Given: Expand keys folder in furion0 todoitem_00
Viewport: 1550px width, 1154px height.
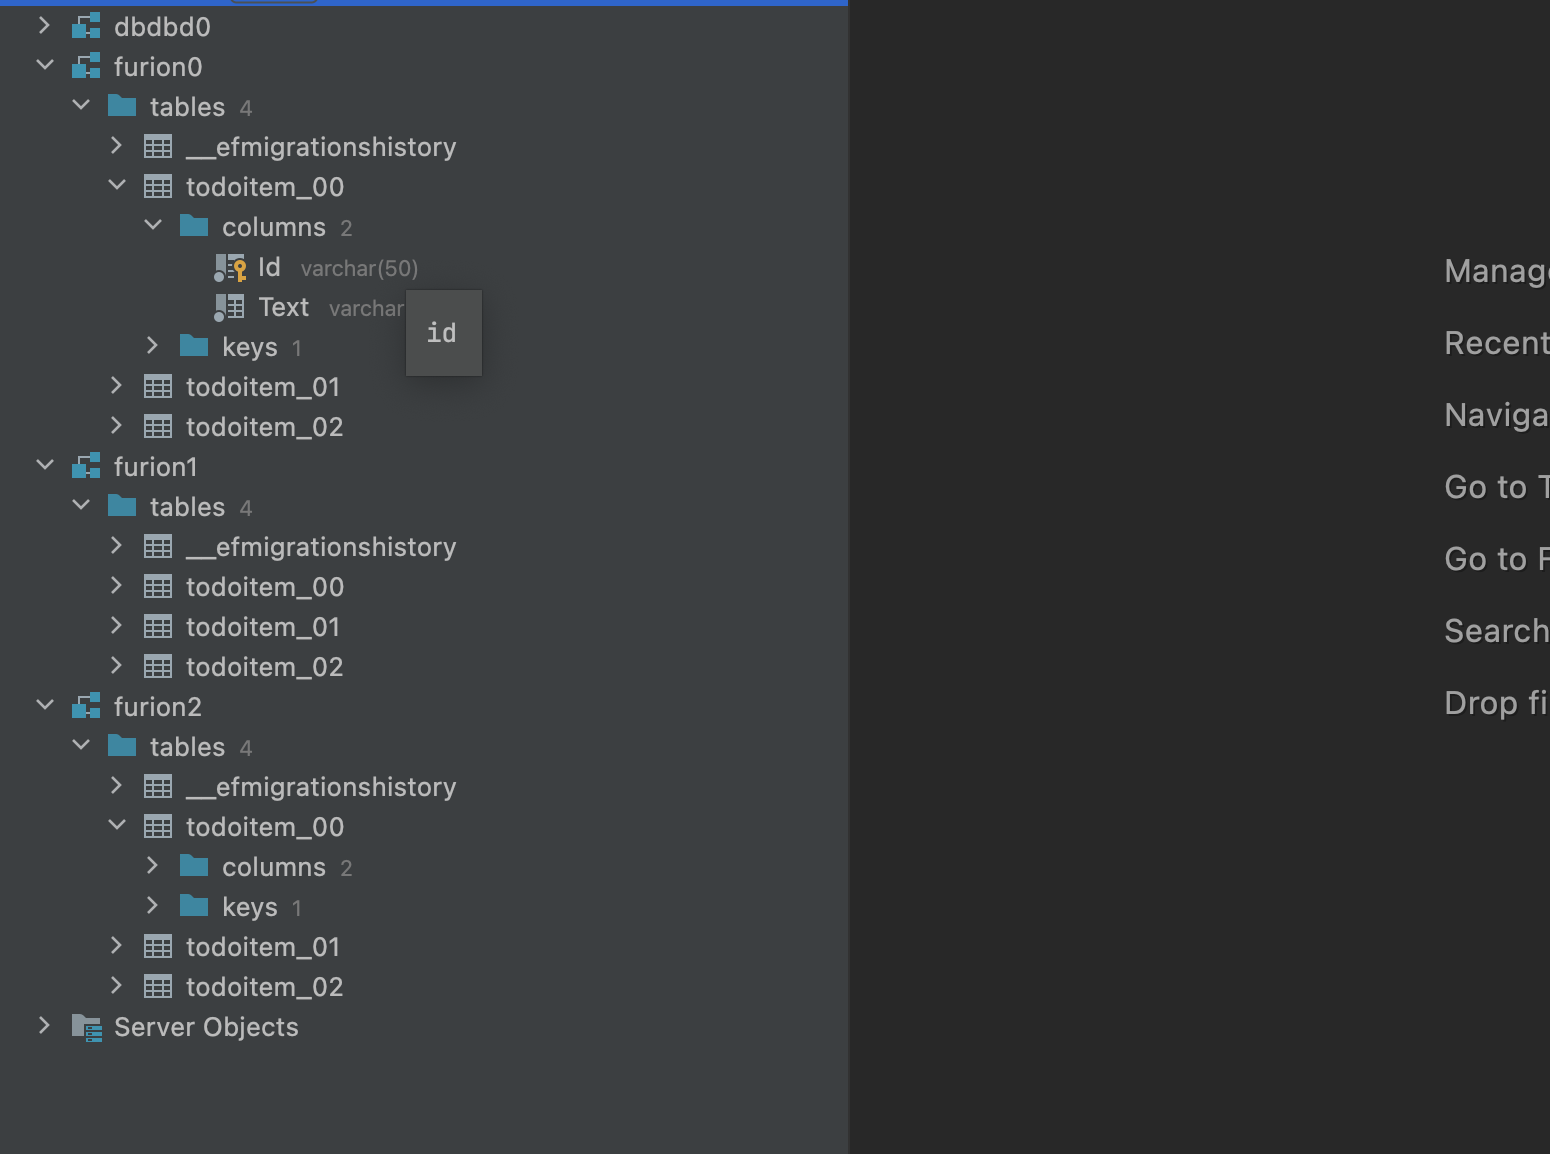Looking at the screenshot, I should point(152,345).
